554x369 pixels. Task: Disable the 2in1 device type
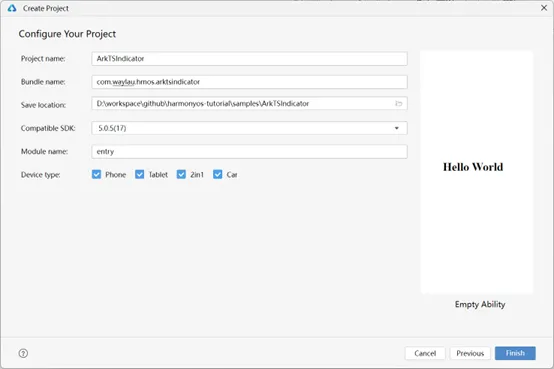click(181, 174)
